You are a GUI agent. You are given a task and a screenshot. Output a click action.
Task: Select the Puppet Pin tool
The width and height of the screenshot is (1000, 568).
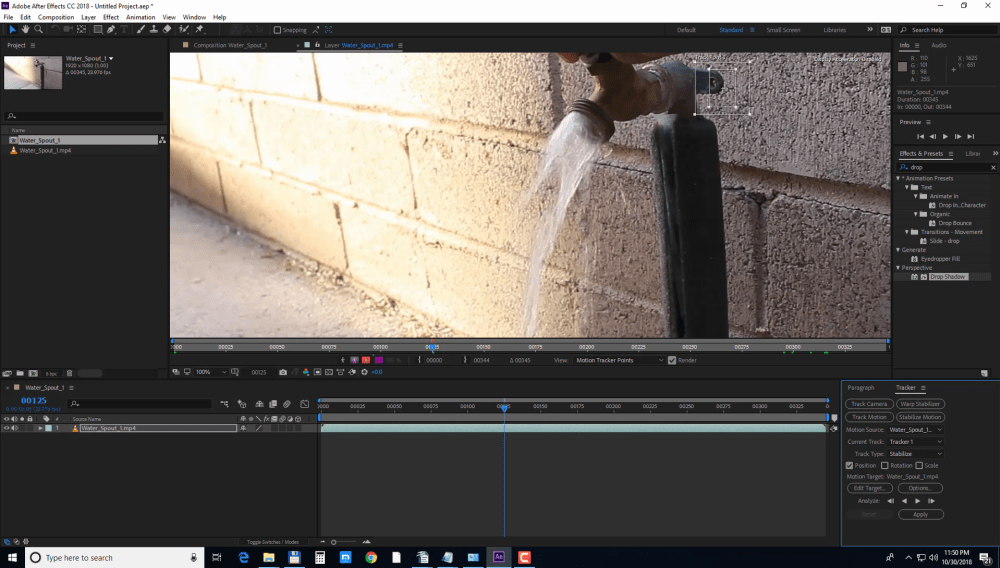[200, 29]
